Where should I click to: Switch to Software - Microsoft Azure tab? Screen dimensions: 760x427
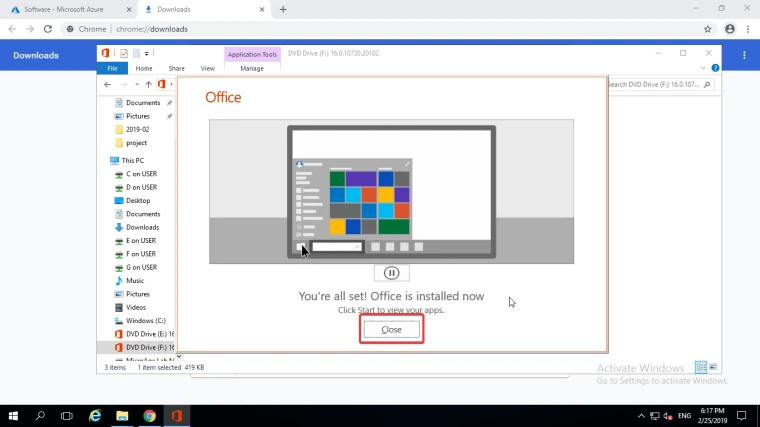tap(64, 9)
